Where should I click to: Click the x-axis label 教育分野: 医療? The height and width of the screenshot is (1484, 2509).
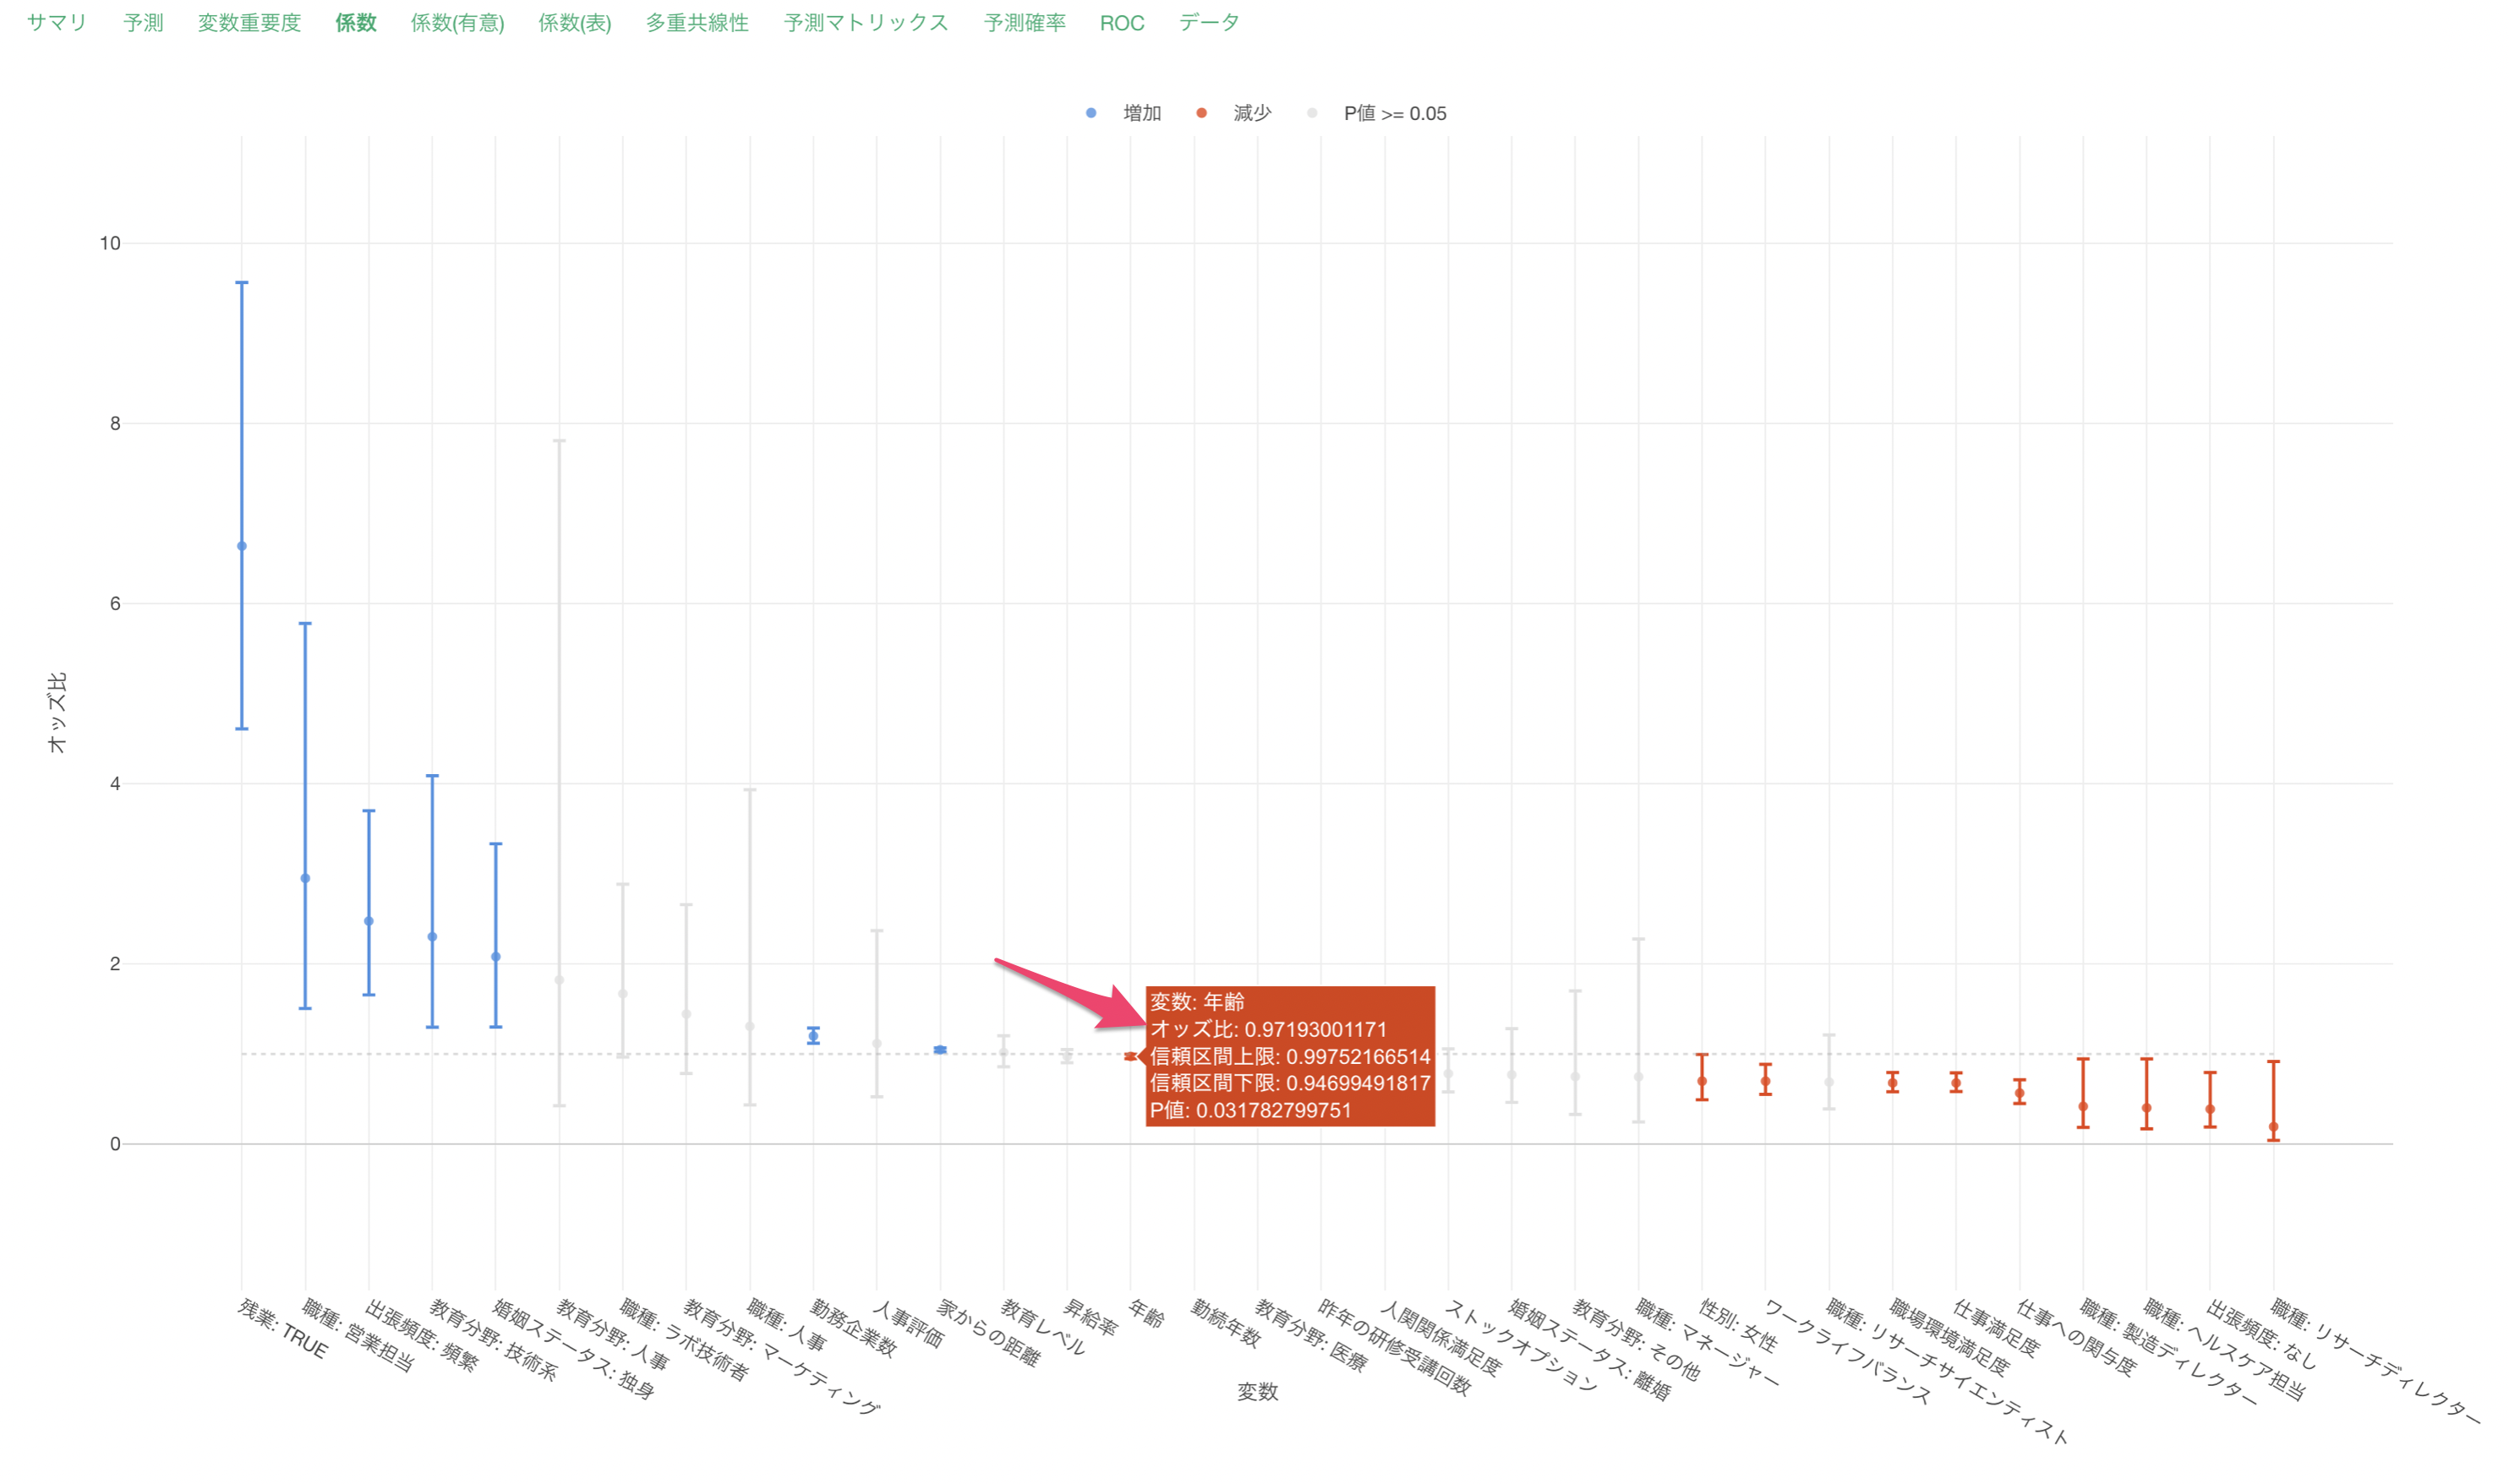(1311, 1335)
